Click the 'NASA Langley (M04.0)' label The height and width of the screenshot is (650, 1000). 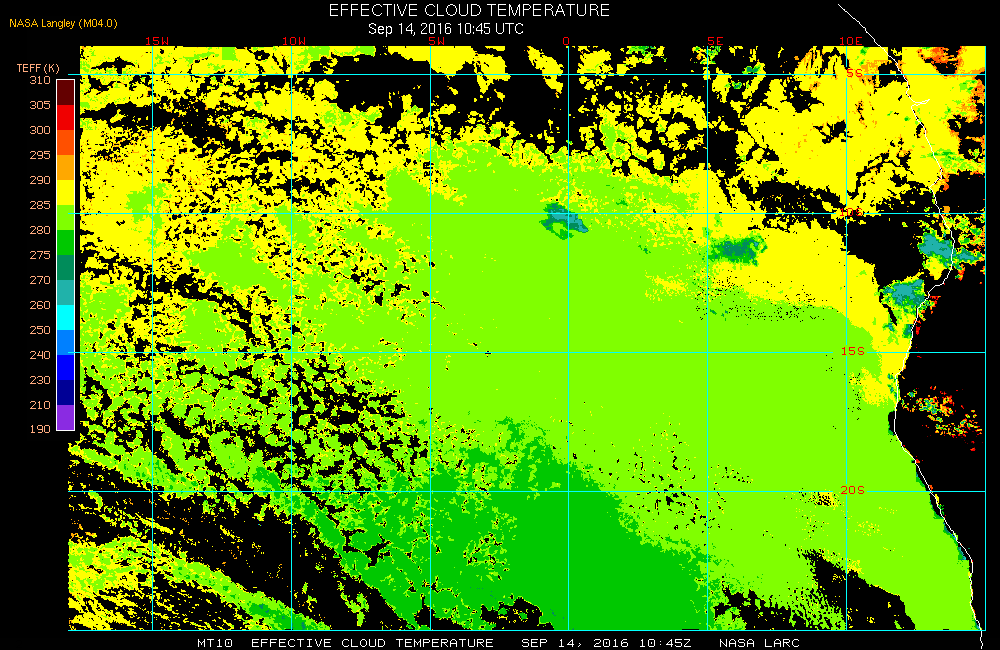point(63,23)
